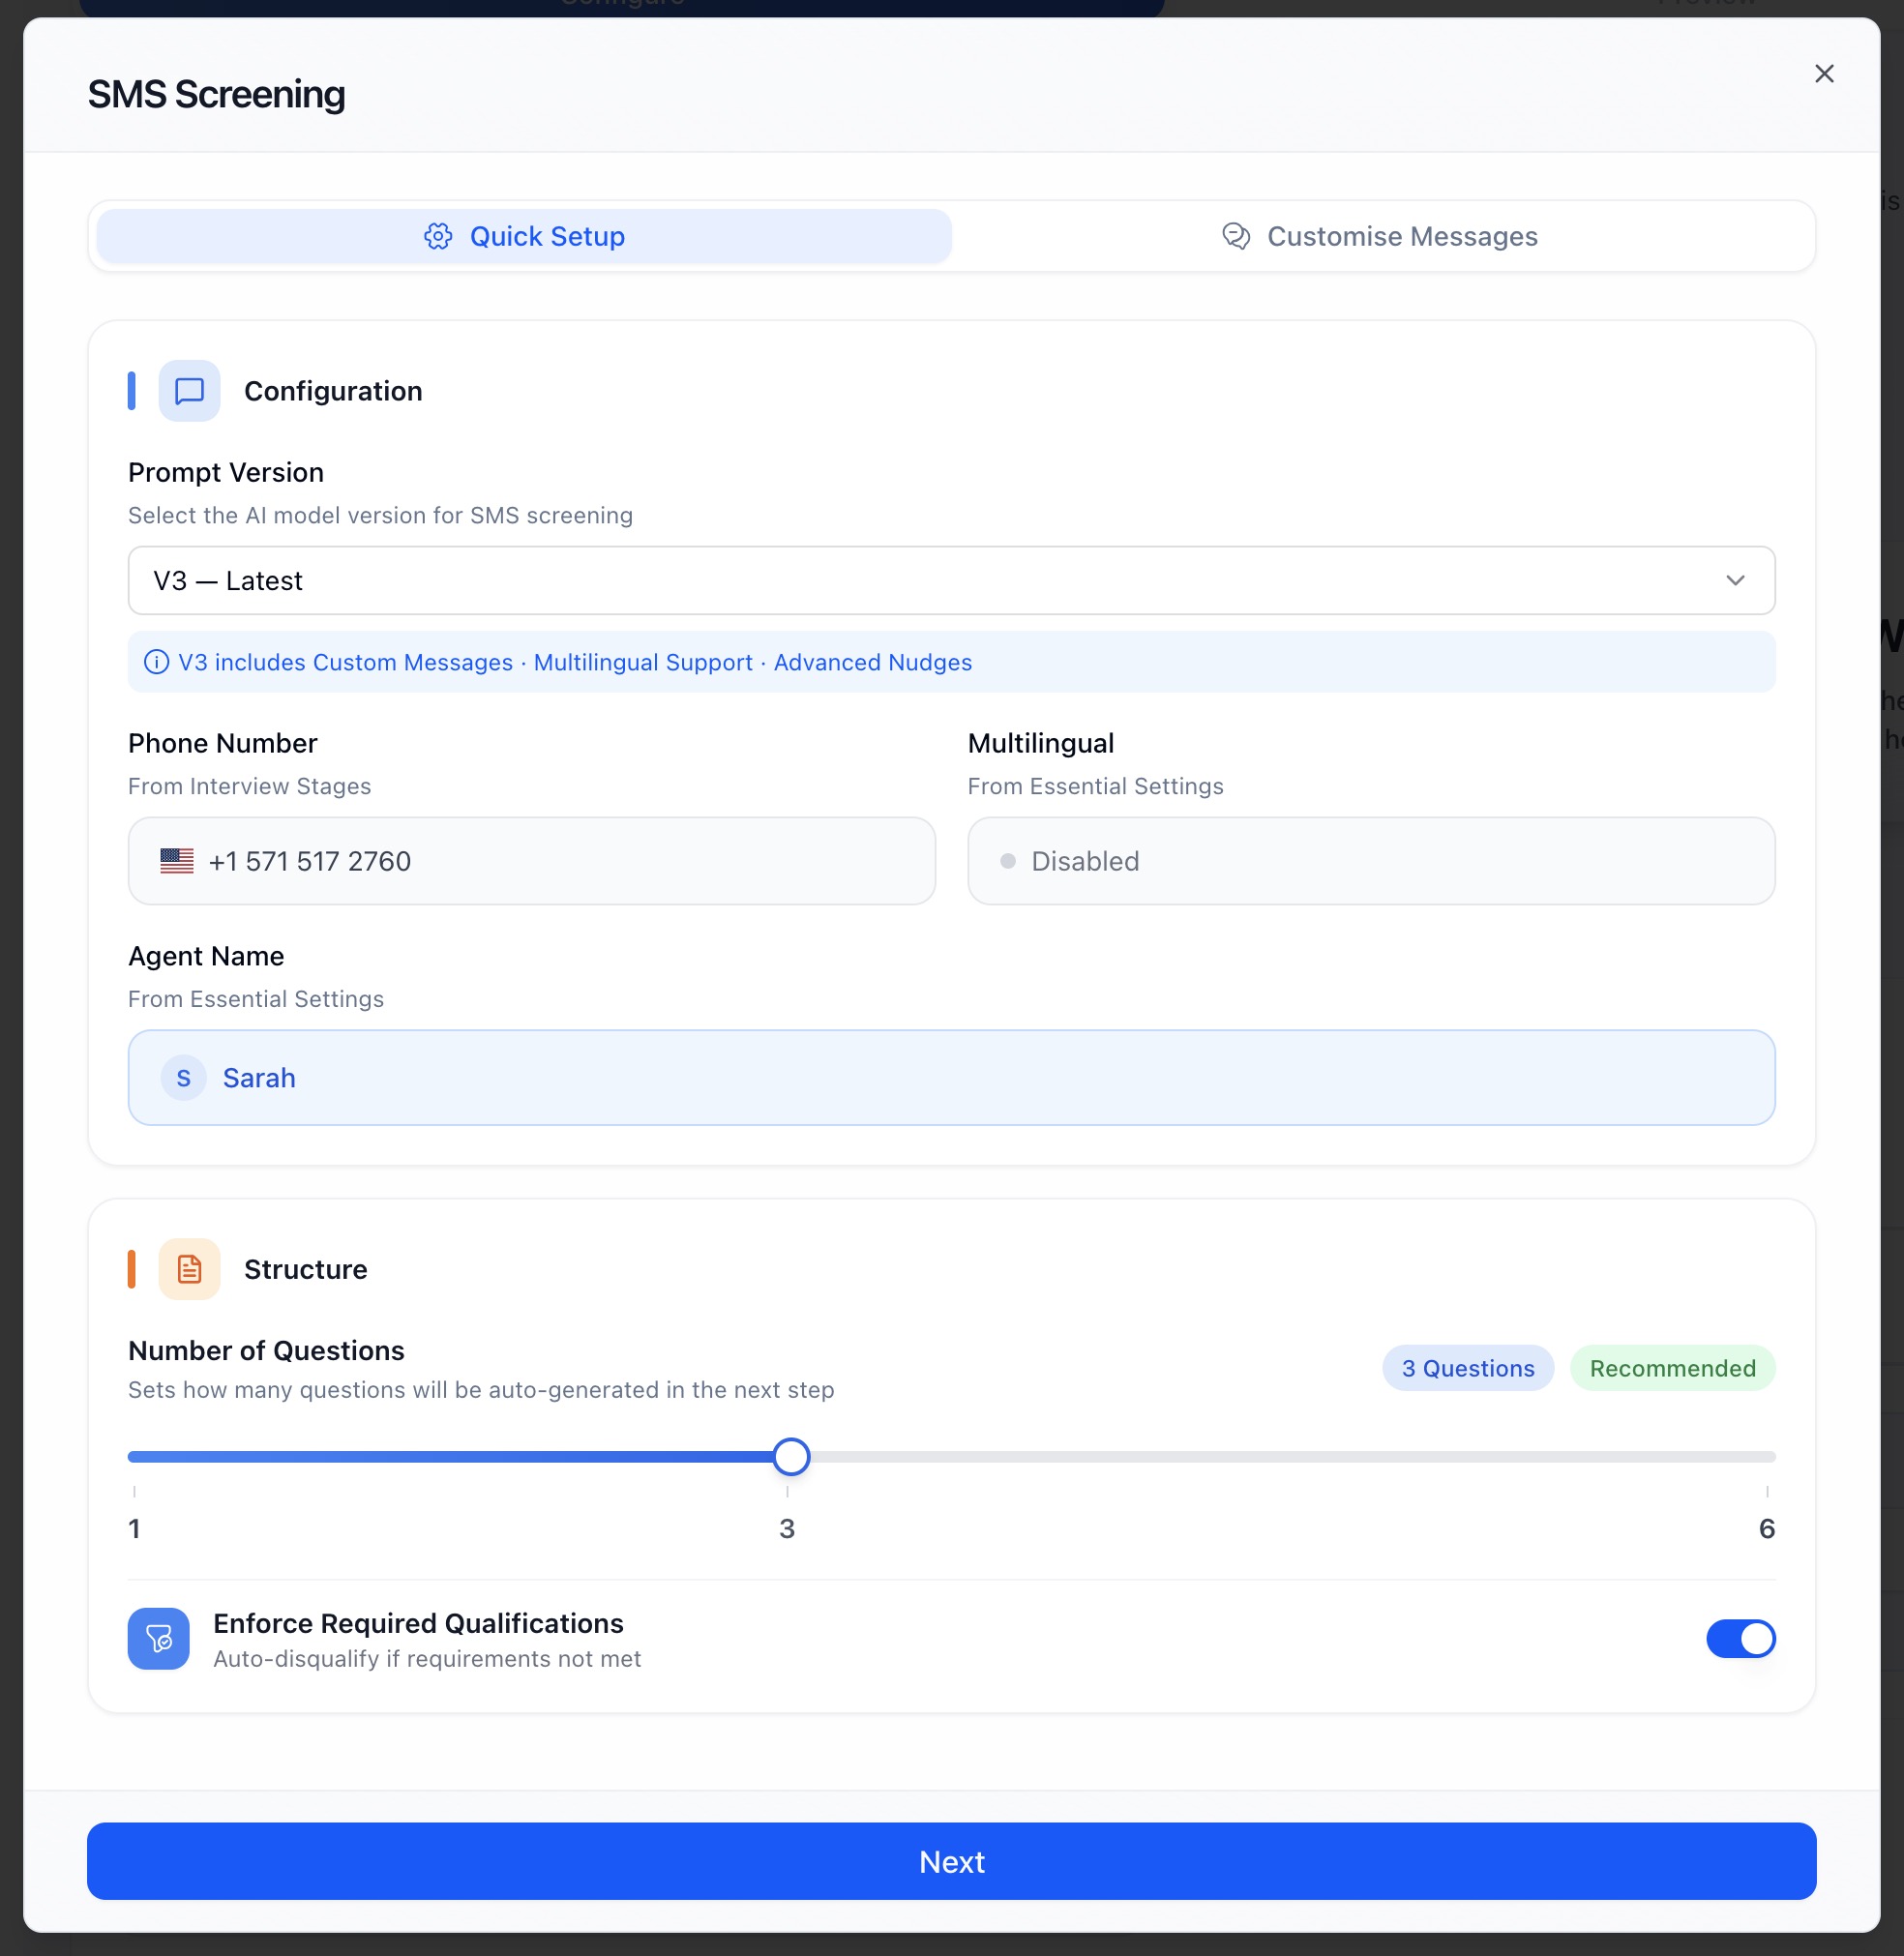This screenshot has height=1956, width=1904.
Task: Click the orange Structure document icon
Action: tap(189, 1269)
